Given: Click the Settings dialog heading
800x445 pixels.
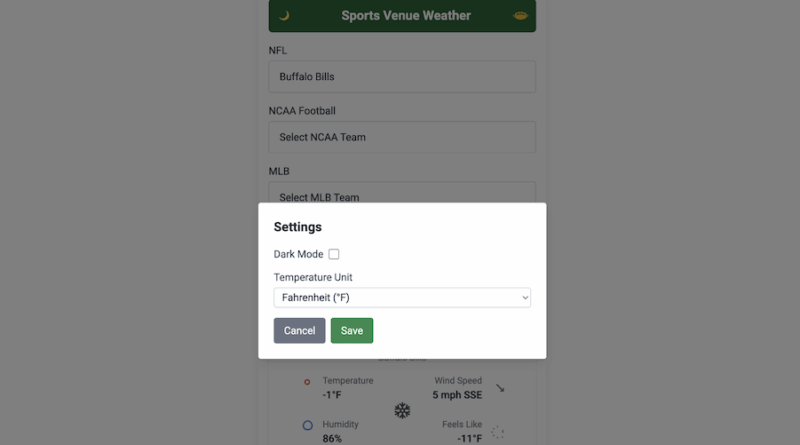Looking at the screenshot, I should 297,227.
